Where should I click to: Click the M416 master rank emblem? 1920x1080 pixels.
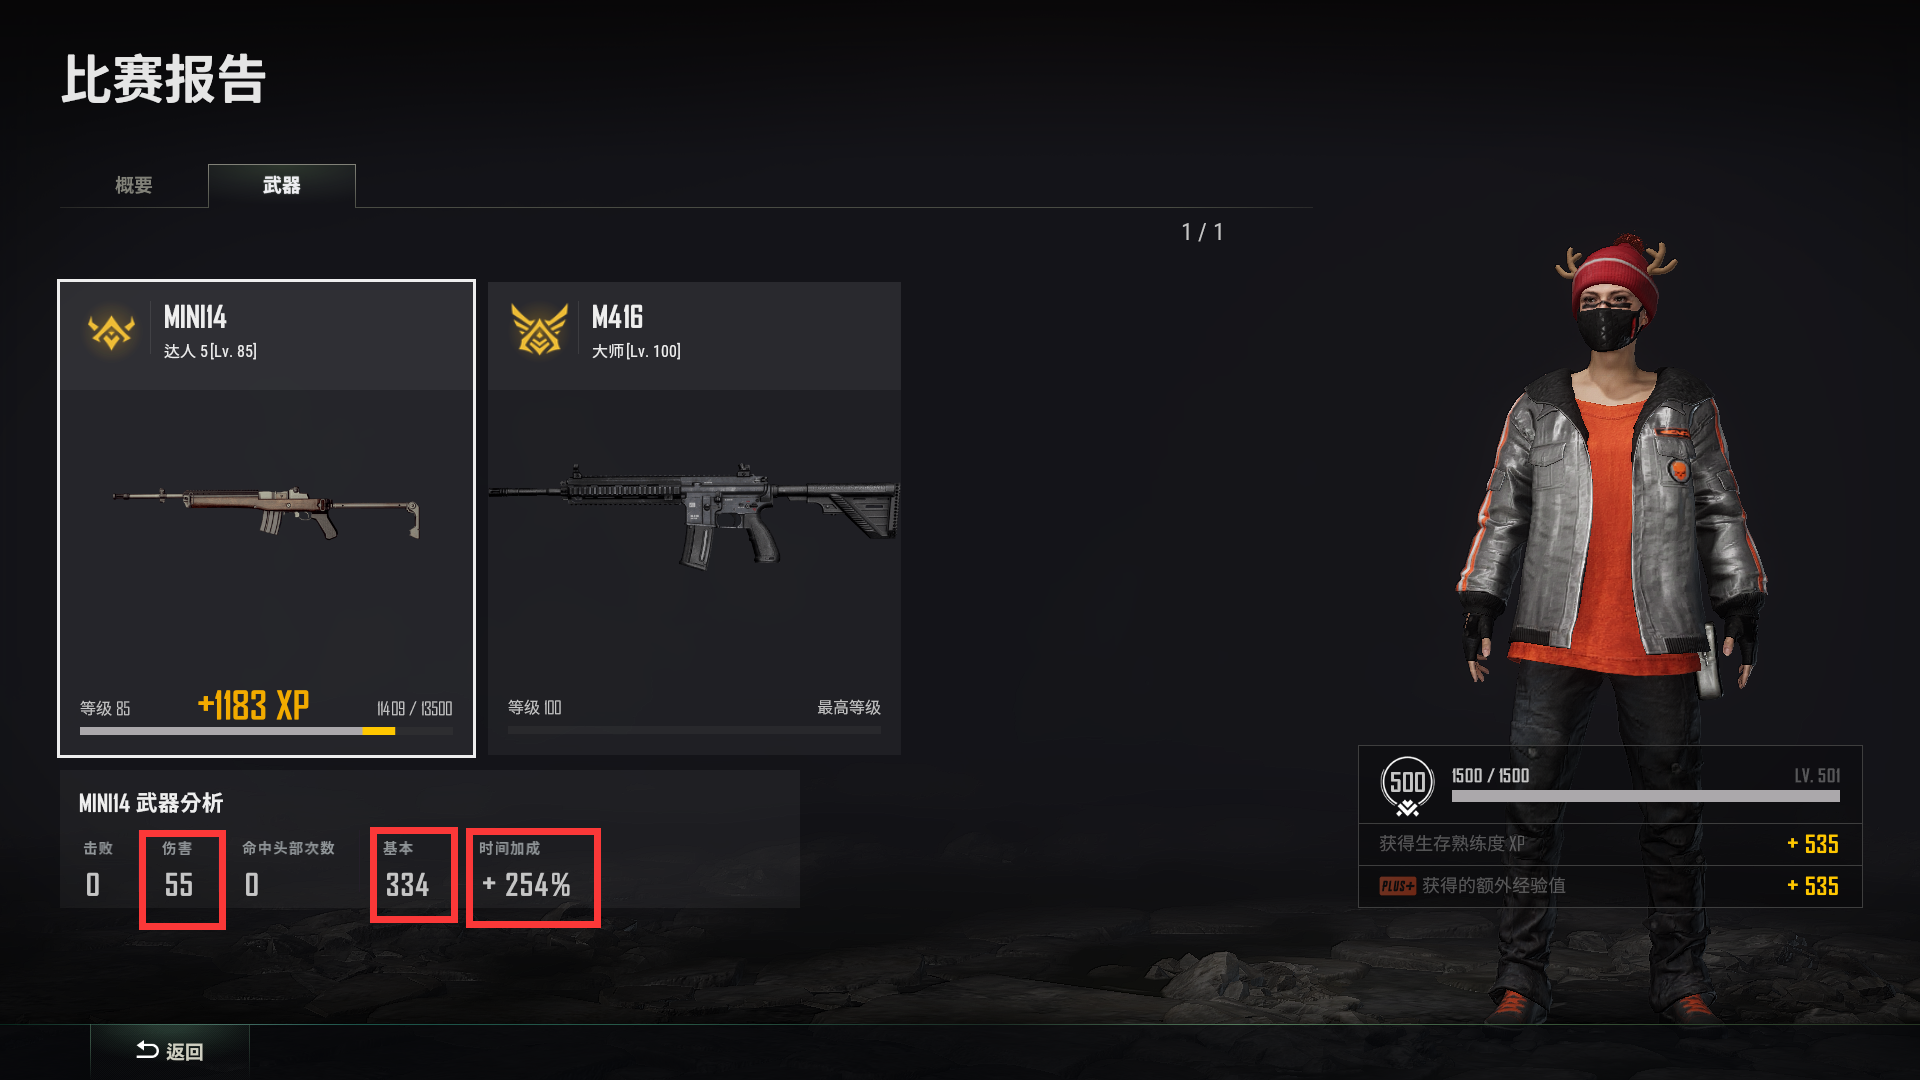click(x=539, y=330)
